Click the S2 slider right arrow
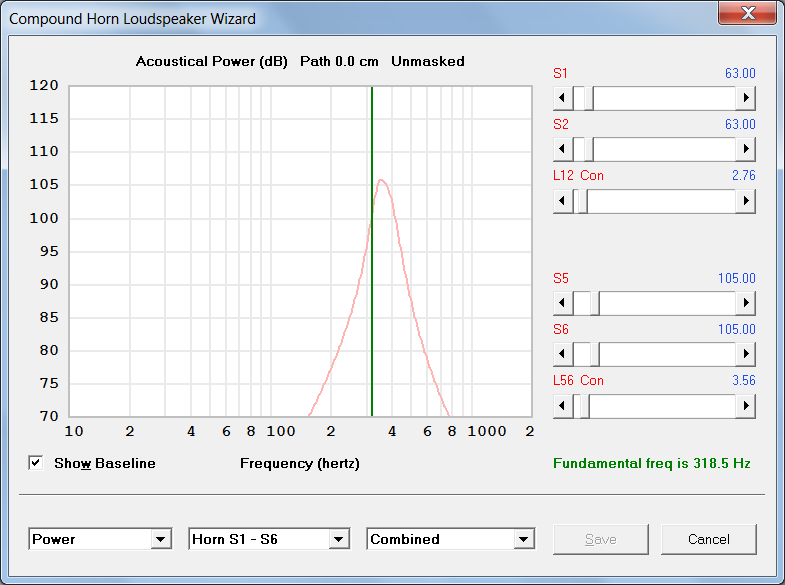Screen dimensions: 785x585 [x=745, y=149]
